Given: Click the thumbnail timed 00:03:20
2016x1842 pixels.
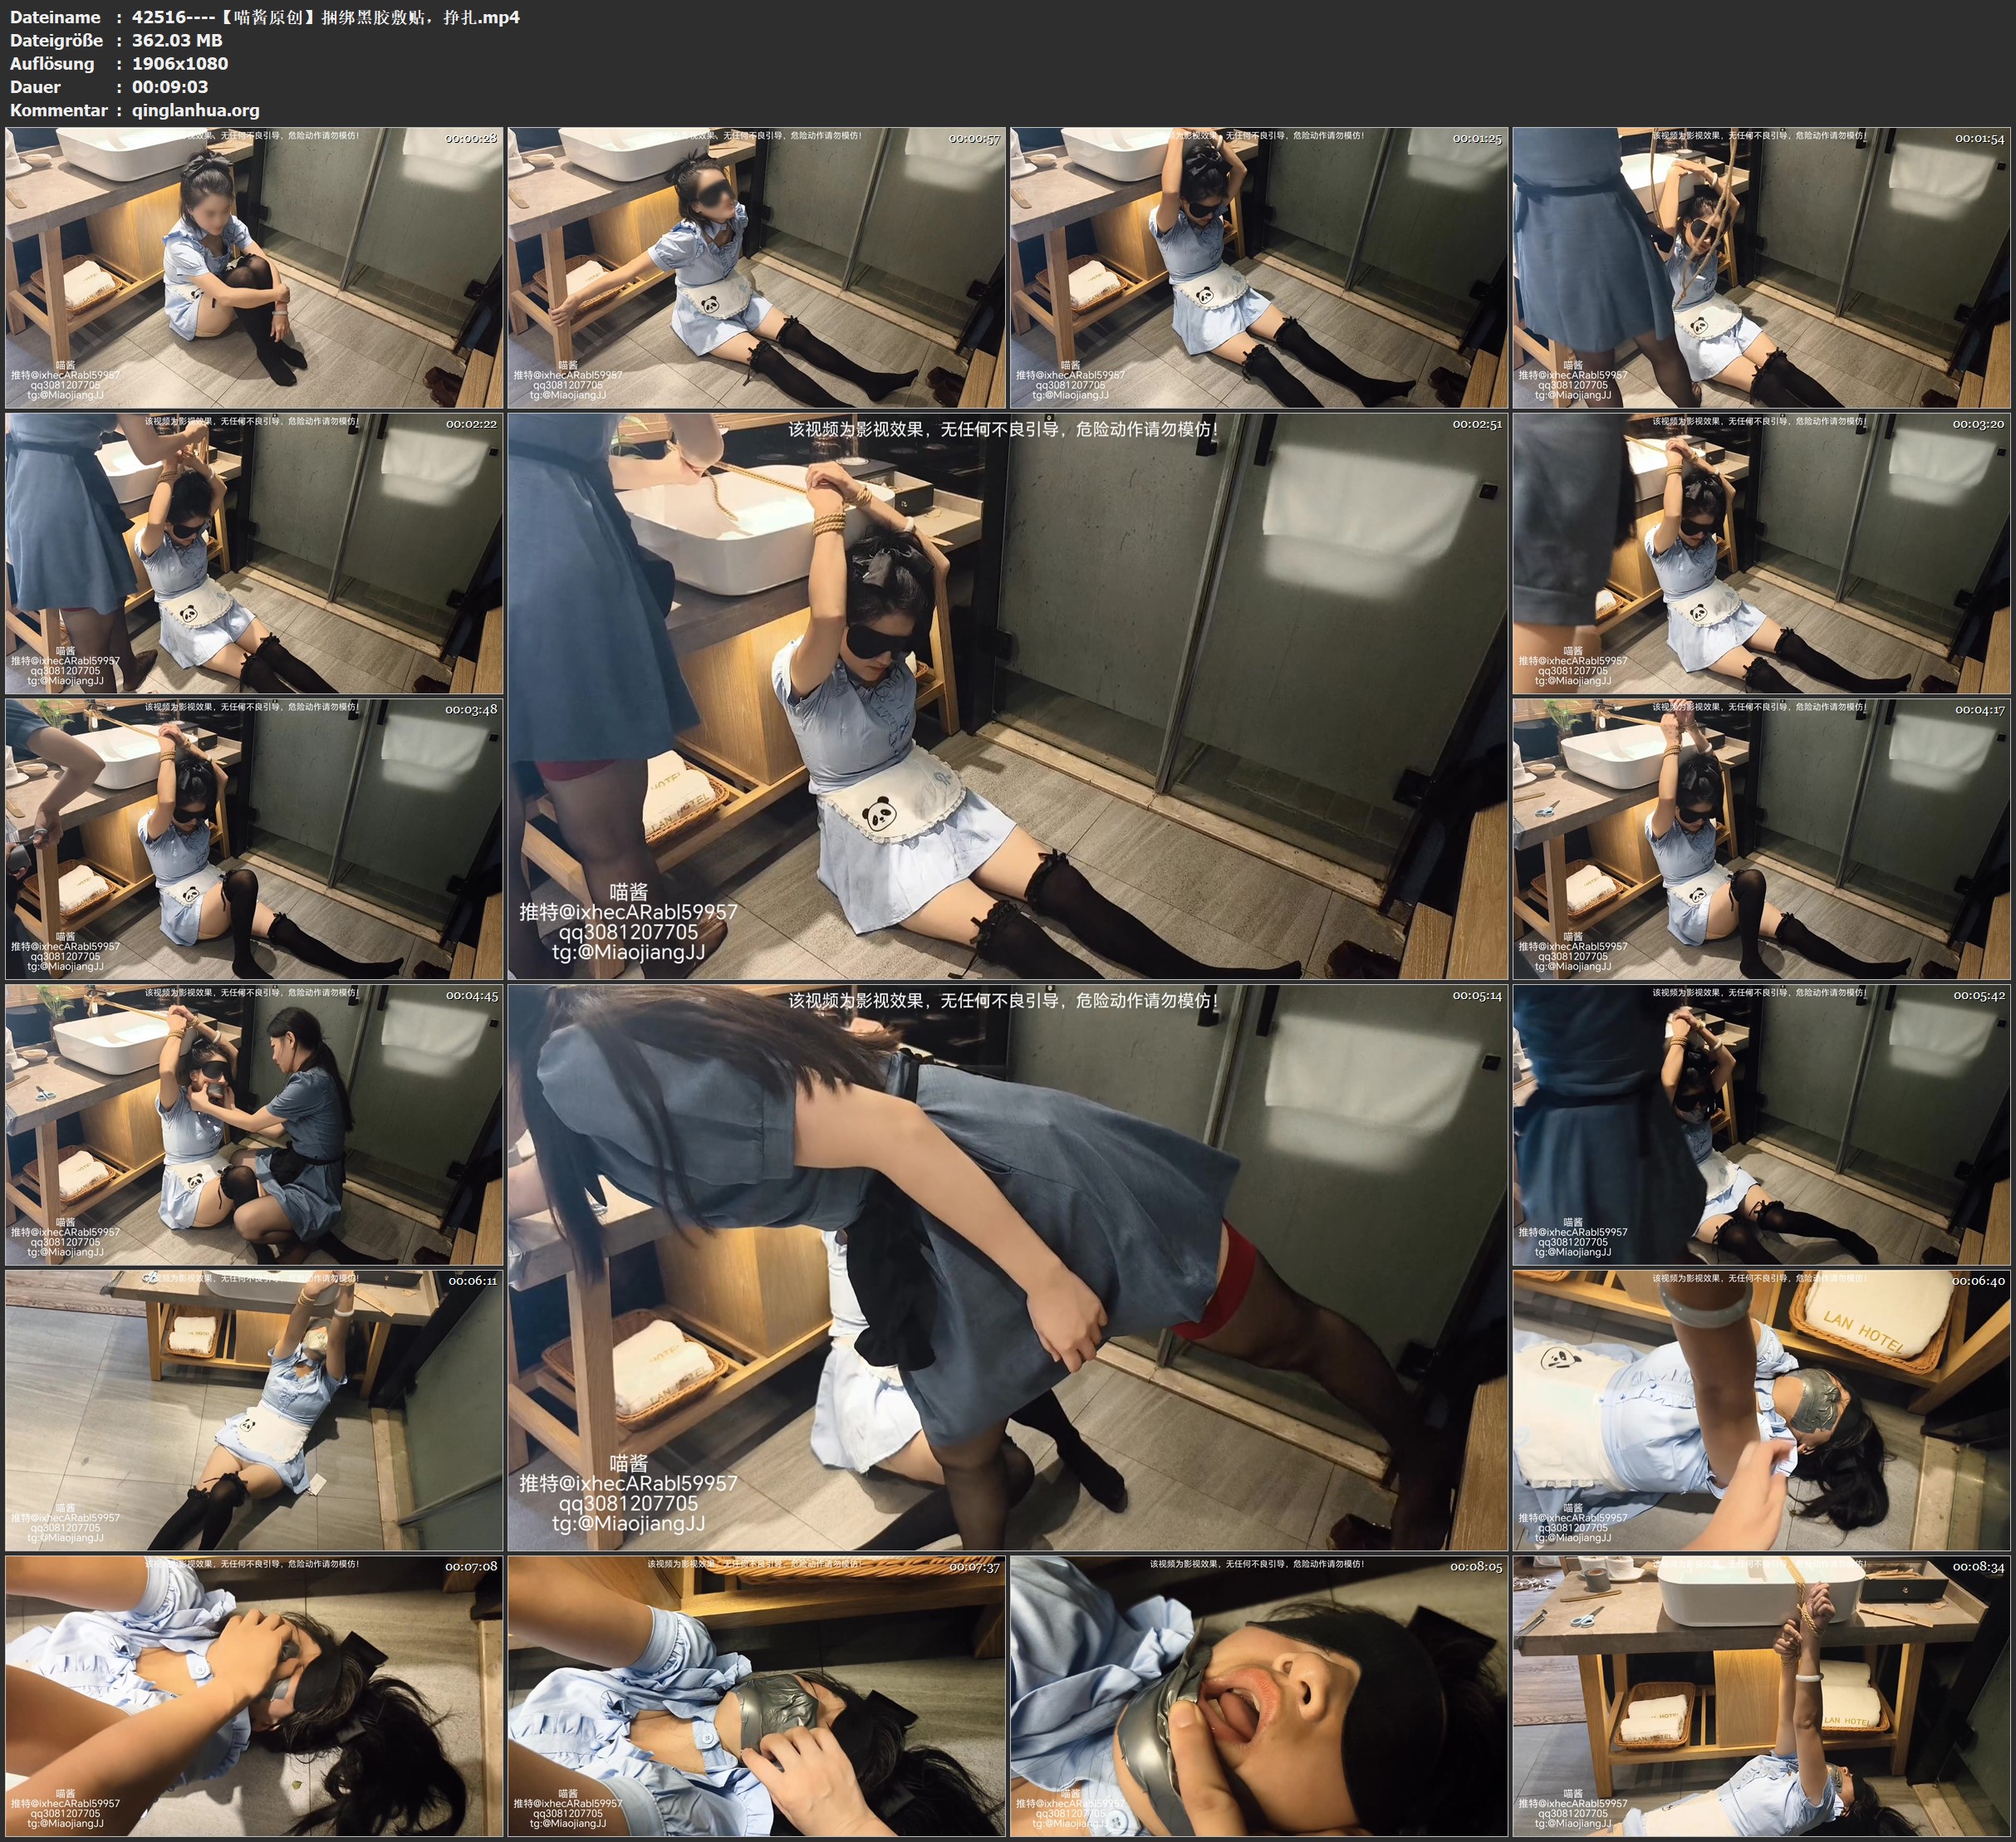Looking at the screenshot, I should [x=1762, y=553].
